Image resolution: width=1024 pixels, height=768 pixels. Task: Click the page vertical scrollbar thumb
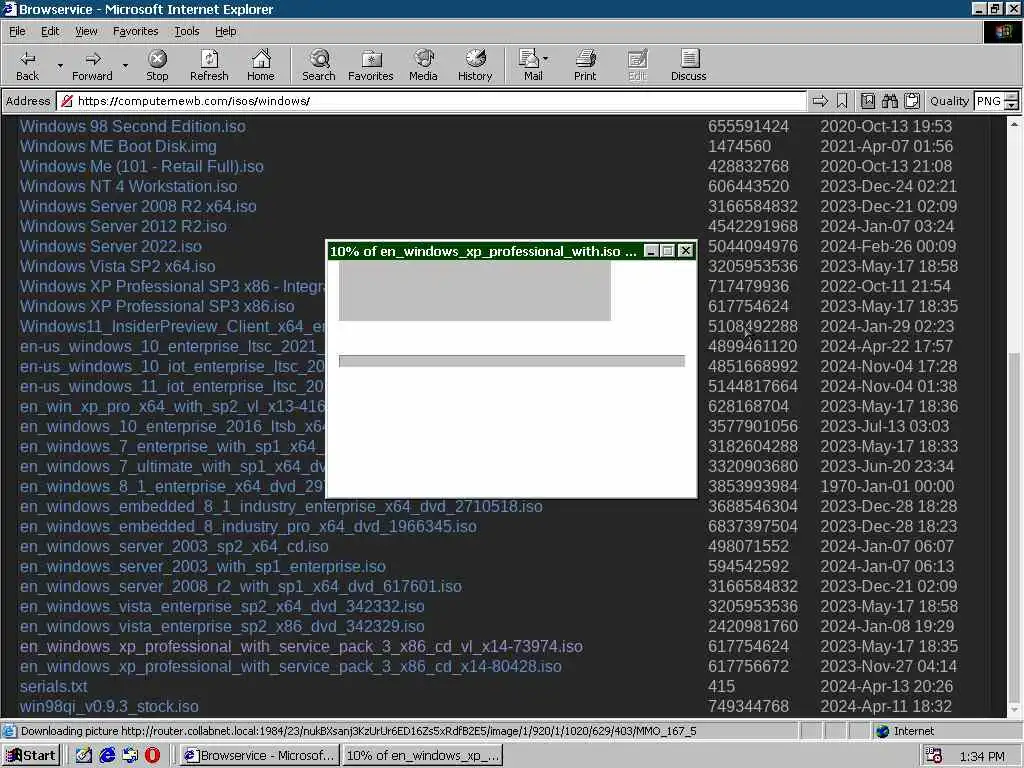coord(1014,526)
